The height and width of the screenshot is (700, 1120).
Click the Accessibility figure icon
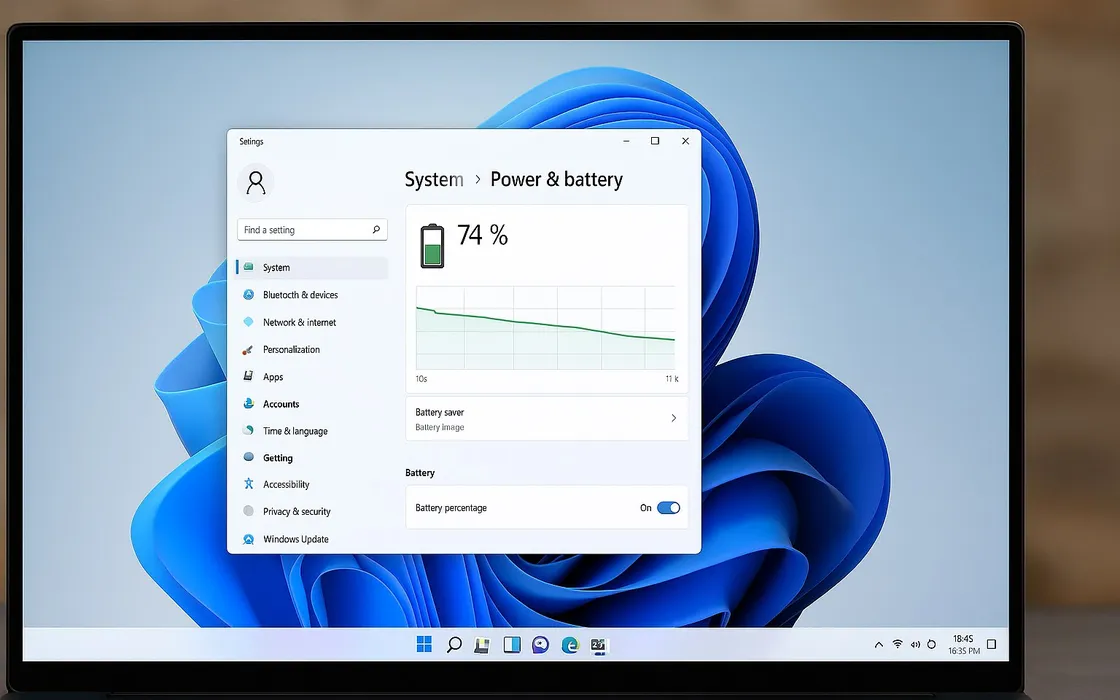point(251,484)
